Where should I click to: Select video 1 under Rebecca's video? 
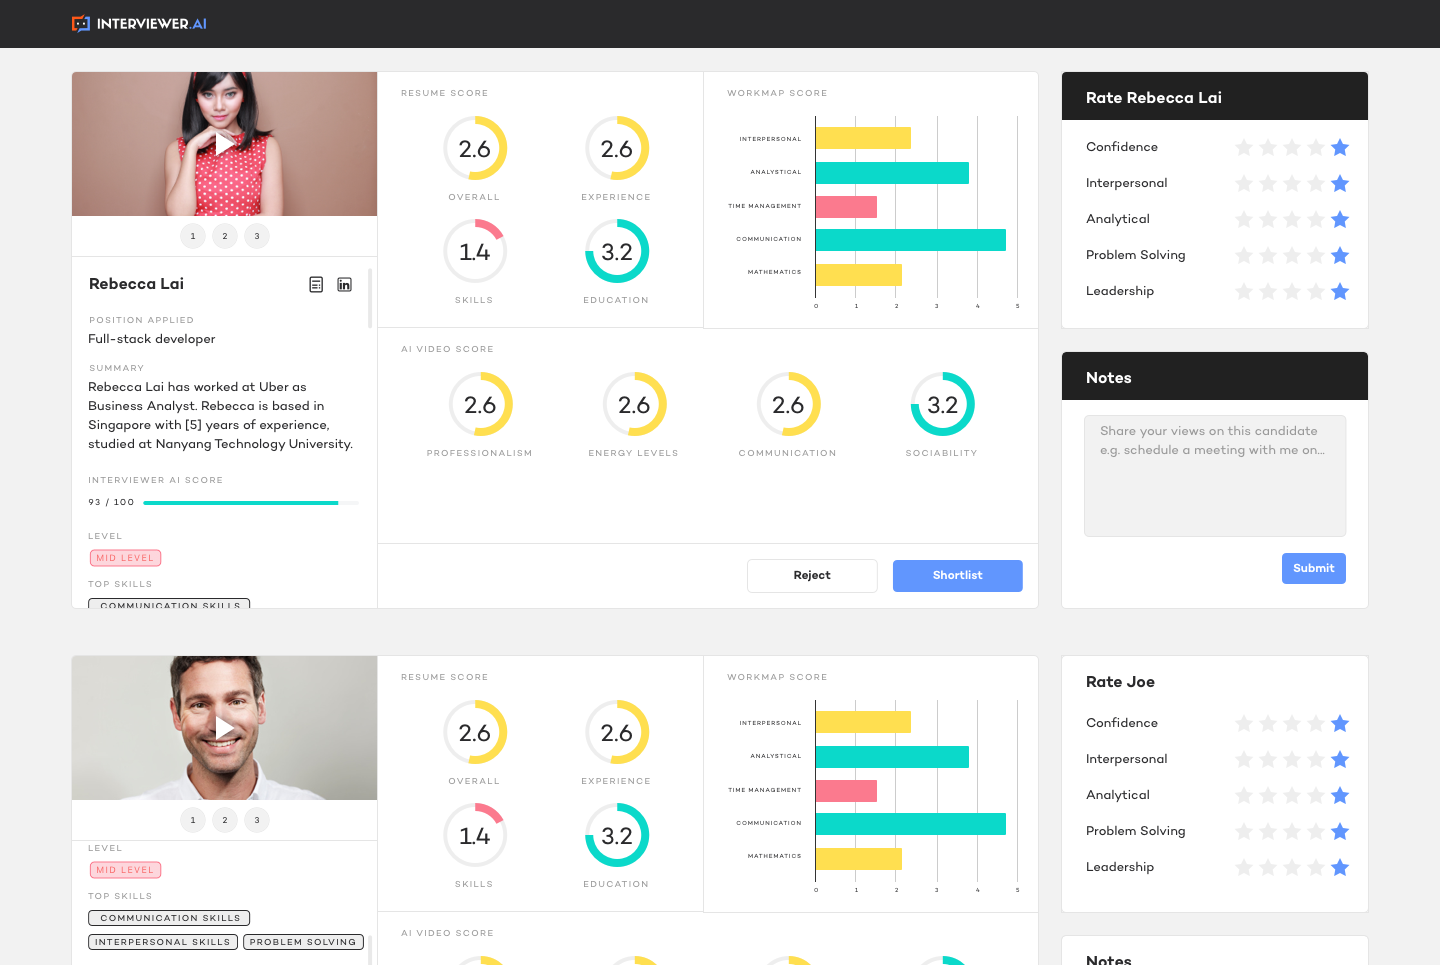click(x=193, y=236)
